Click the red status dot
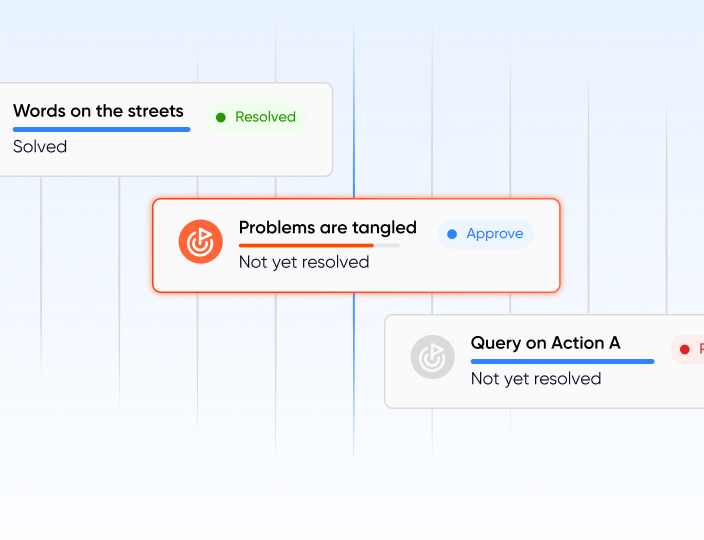704x540 pixels. (685, 349)
